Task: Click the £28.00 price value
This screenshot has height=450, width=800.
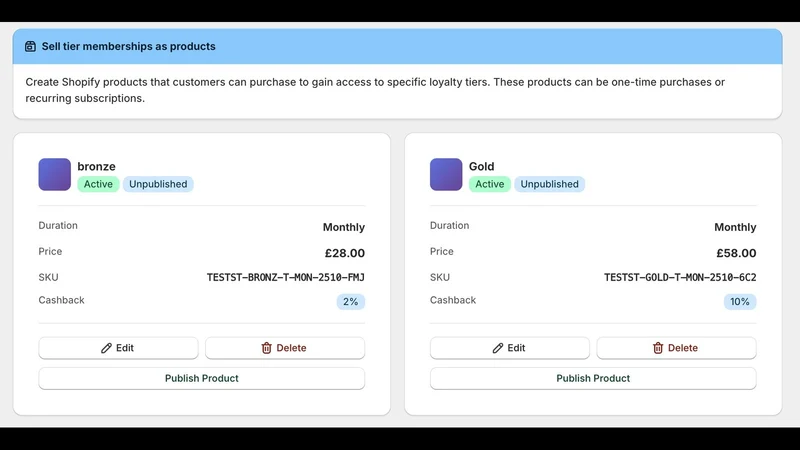Action: click(345, 253)
